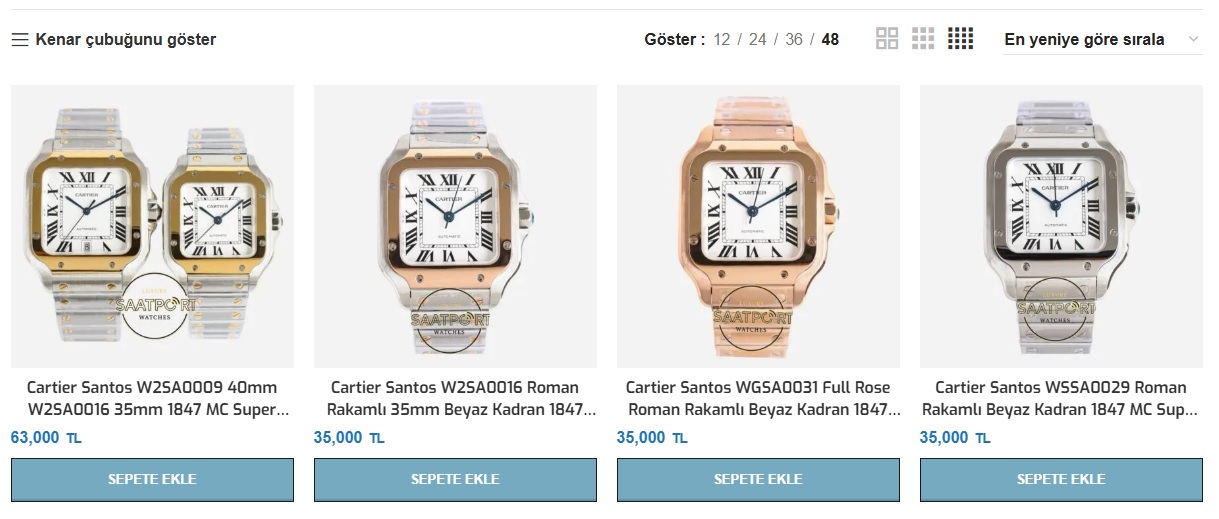Show 12 products per page
The image size is (1219, 519).
pyautogui.click(x=722, y=40)
